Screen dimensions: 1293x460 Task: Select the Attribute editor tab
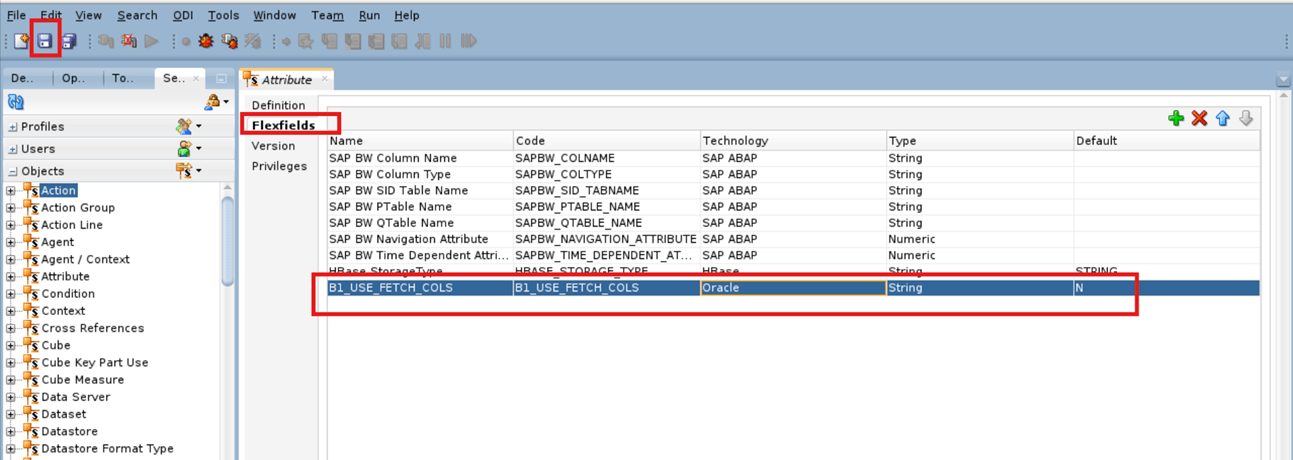286,80
